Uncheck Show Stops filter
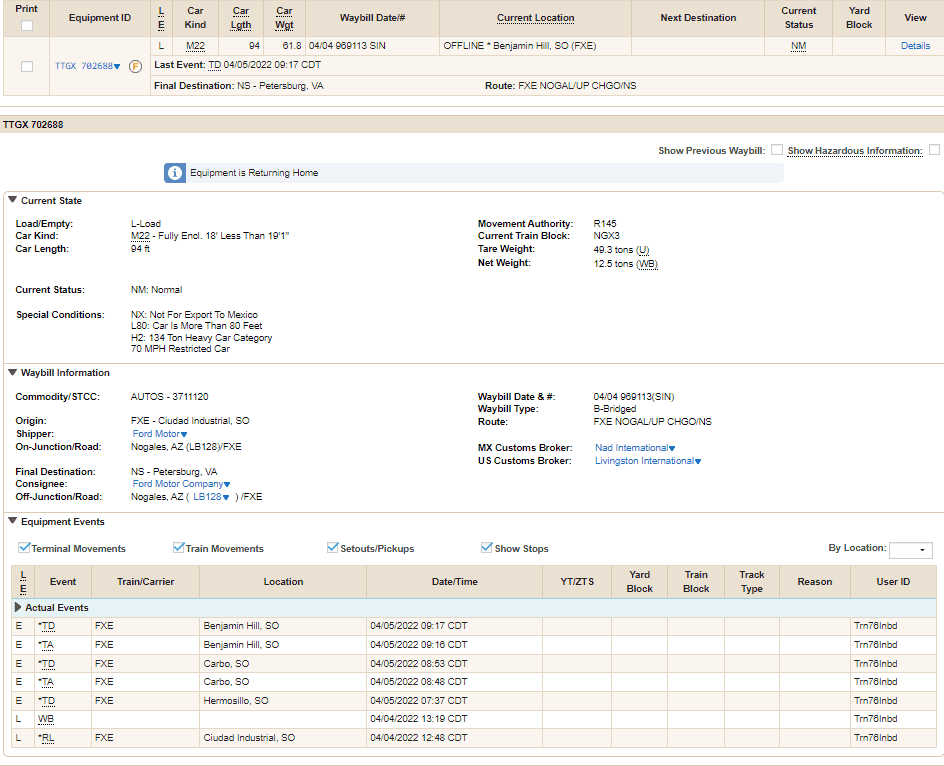 point(486,547)
